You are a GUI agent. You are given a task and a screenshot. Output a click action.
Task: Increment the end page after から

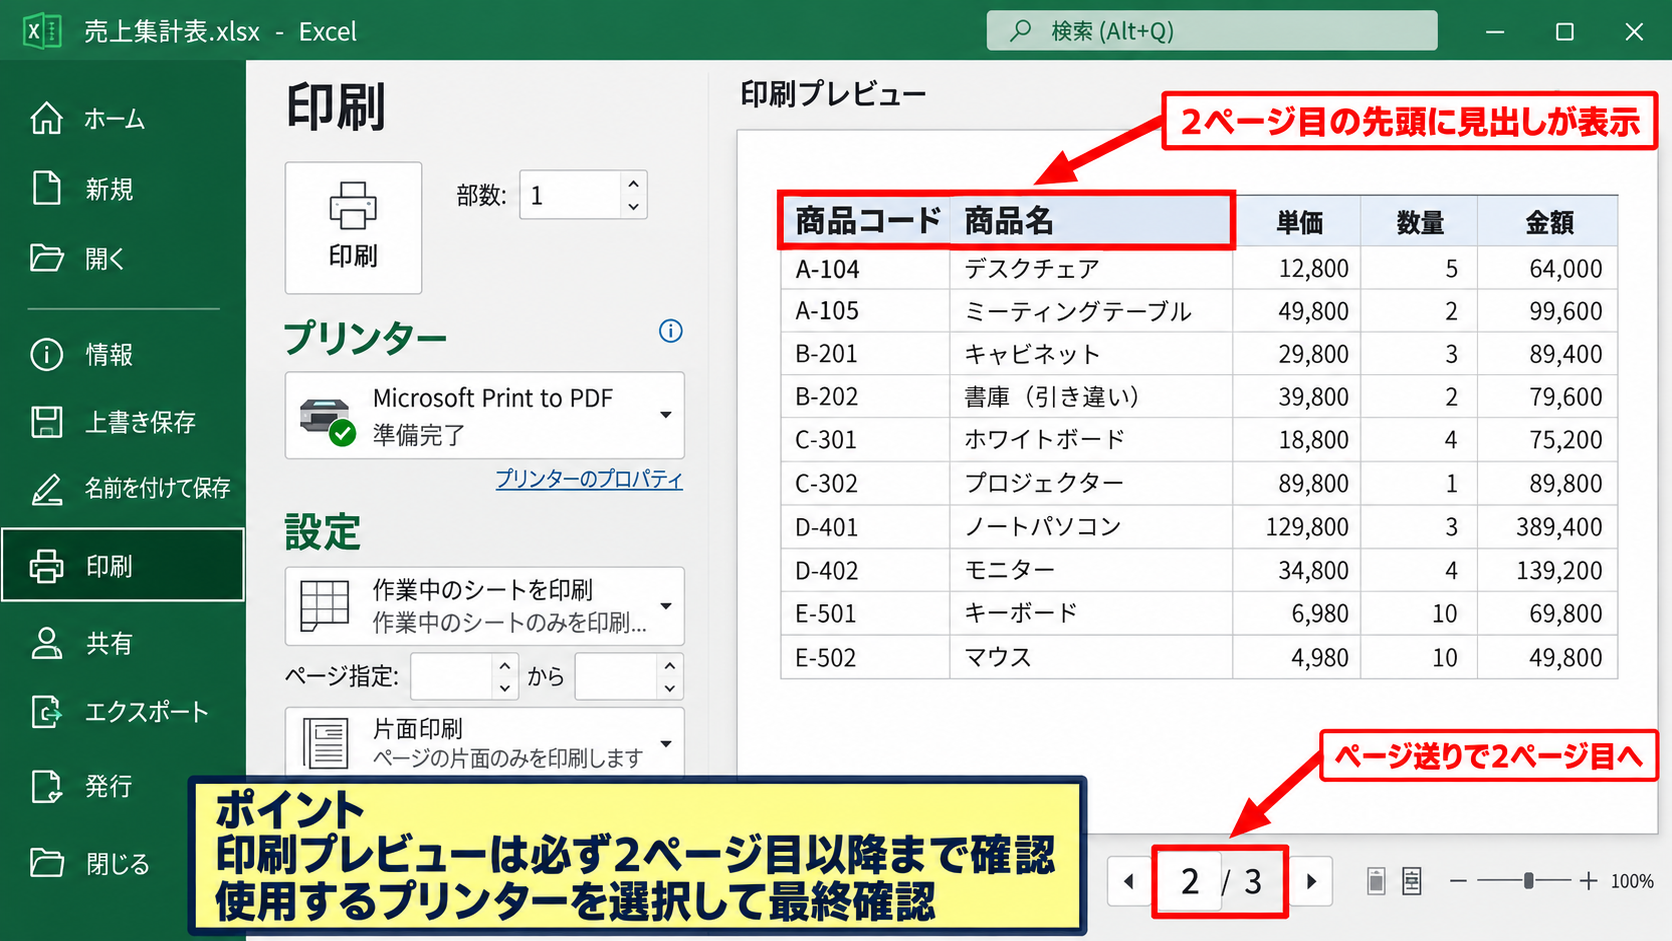pos(670,666)
